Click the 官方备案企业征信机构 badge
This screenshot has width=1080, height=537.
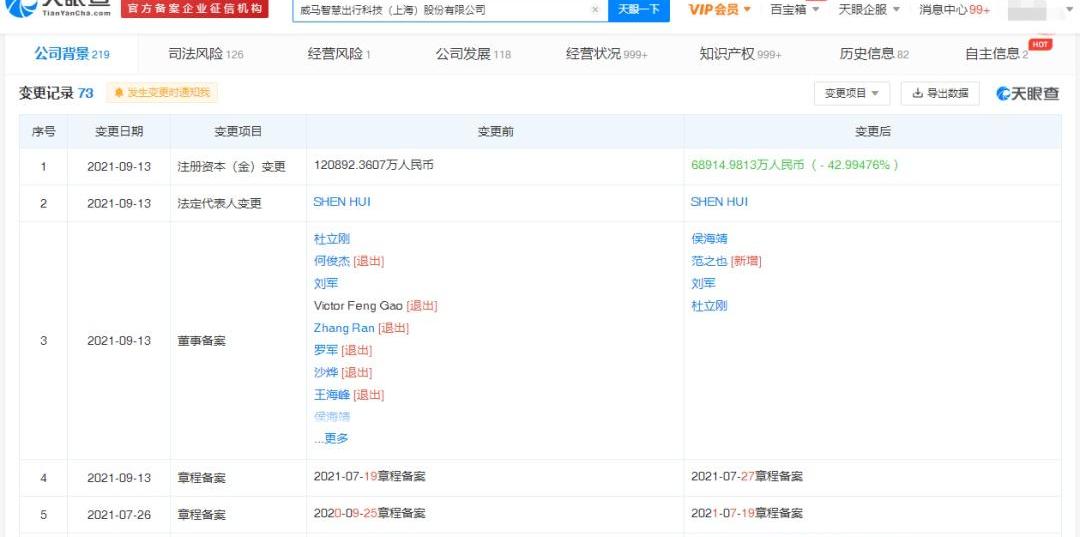coord(194,8)
